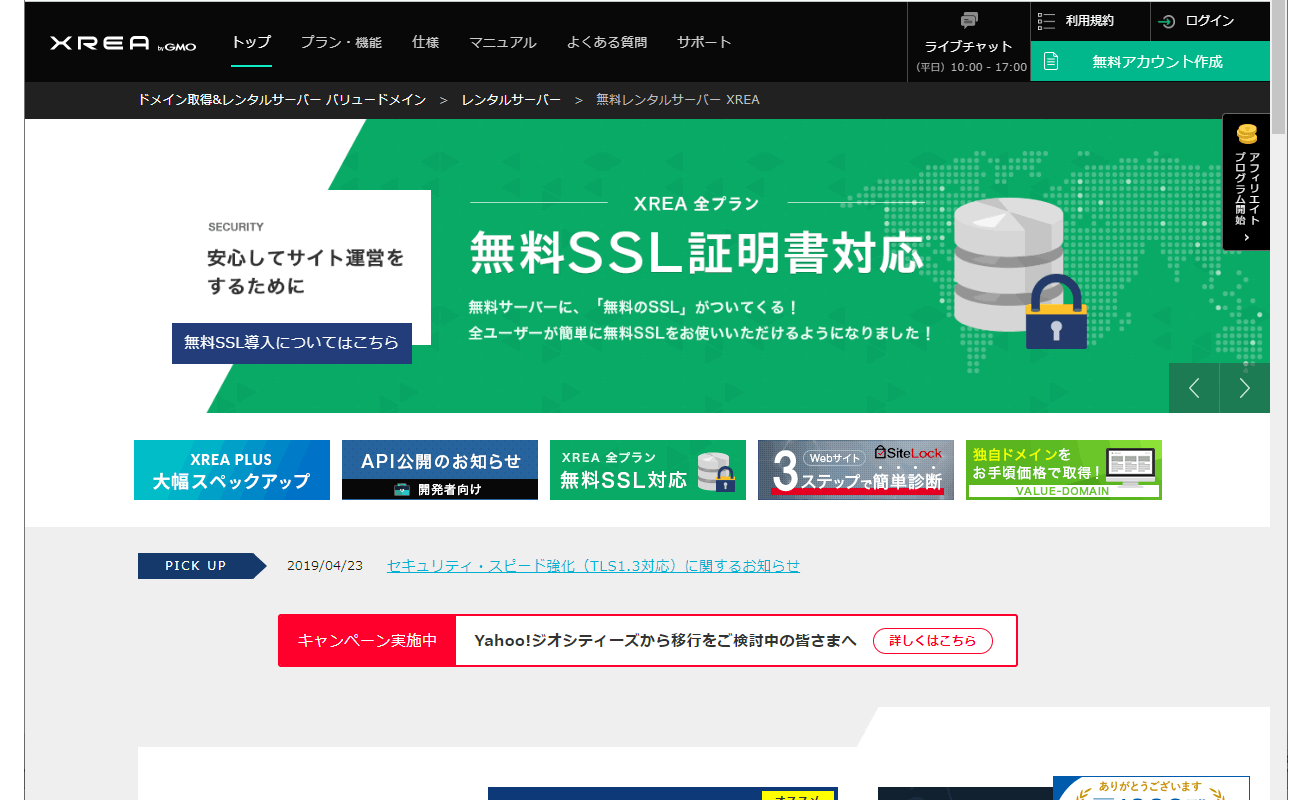Open よくある質問 in the navigation bar

pyautogui.click(x=606, y=42)
